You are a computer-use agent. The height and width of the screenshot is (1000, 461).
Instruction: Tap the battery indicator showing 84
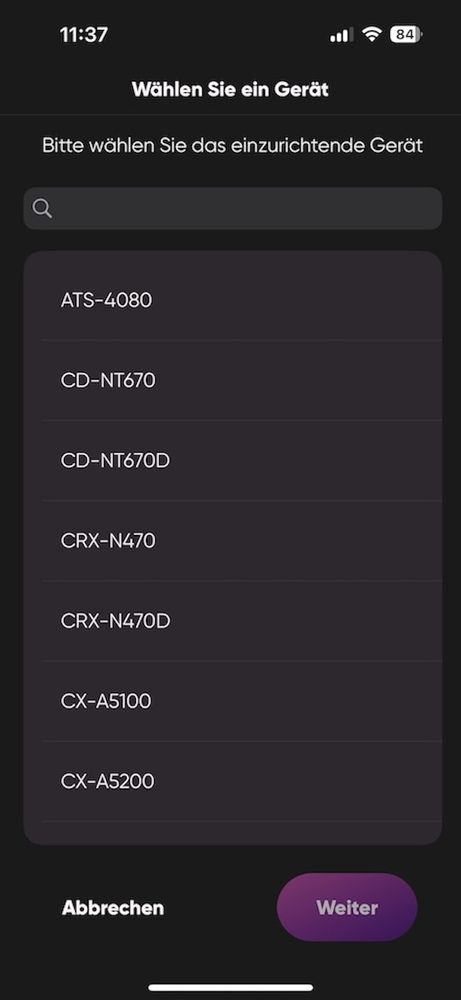[406, 35]
